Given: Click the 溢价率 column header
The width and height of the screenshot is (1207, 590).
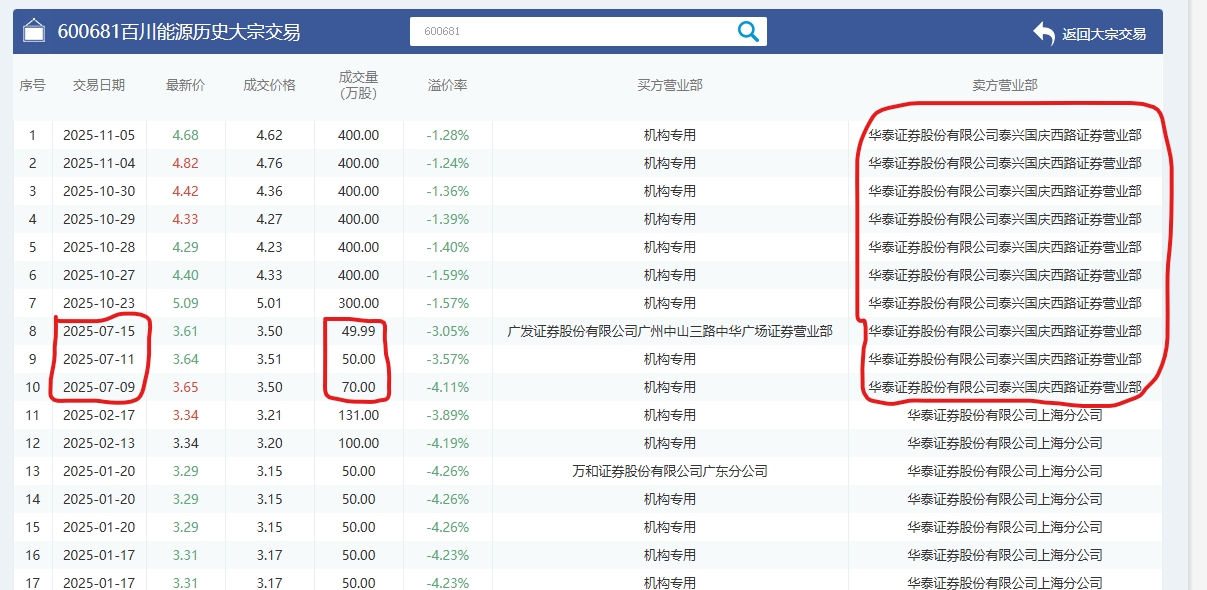Looking at the screenshot, I should pos(447,85).
